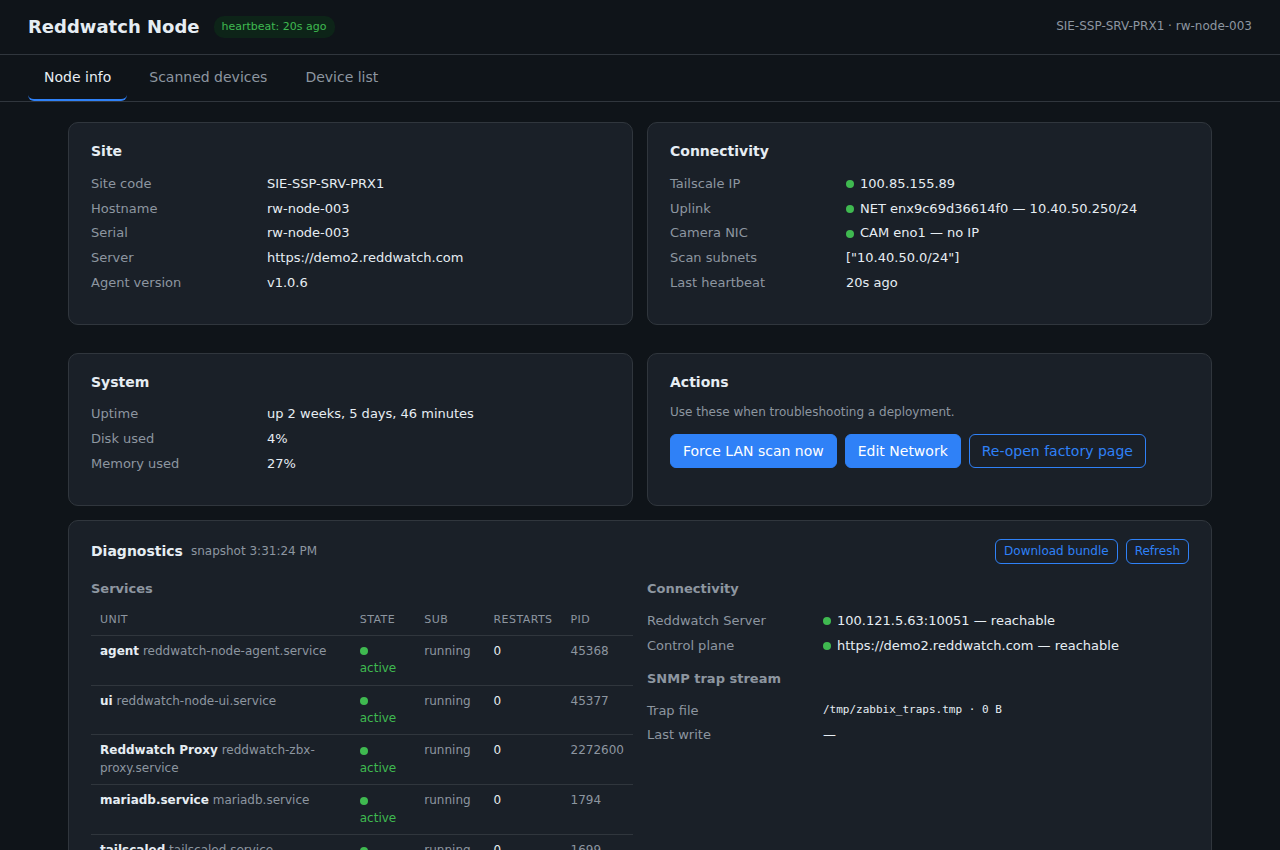Click PID 1794 in the mariadb row
Image resolution: width=1280 pixels, height=850 pixels.
click(x=585, y=800)
